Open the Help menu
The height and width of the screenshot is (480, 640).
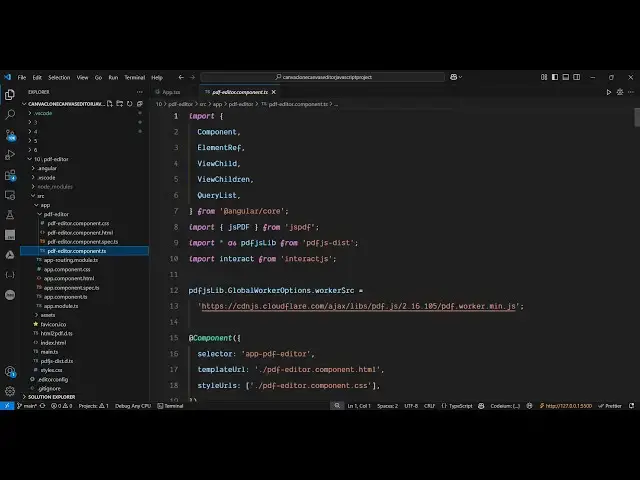(157, 77)
